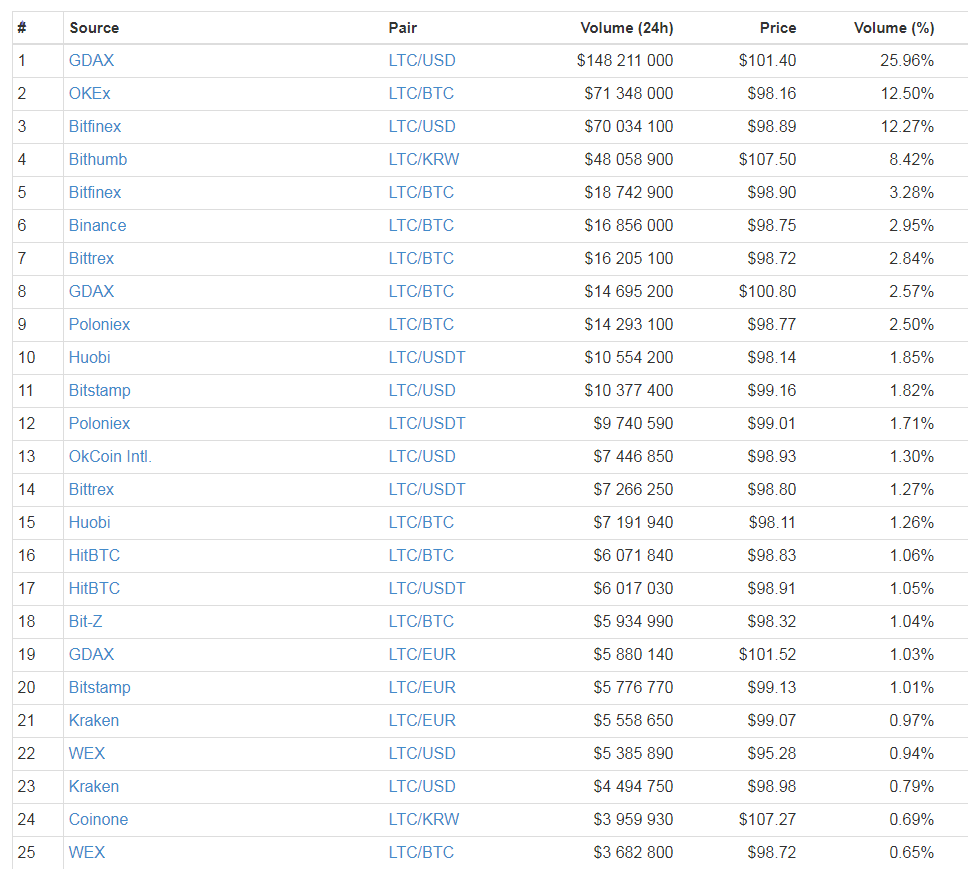Open the Bithumb source link
The height and width of the screenshot is (869, 968).
pos(98,159)
